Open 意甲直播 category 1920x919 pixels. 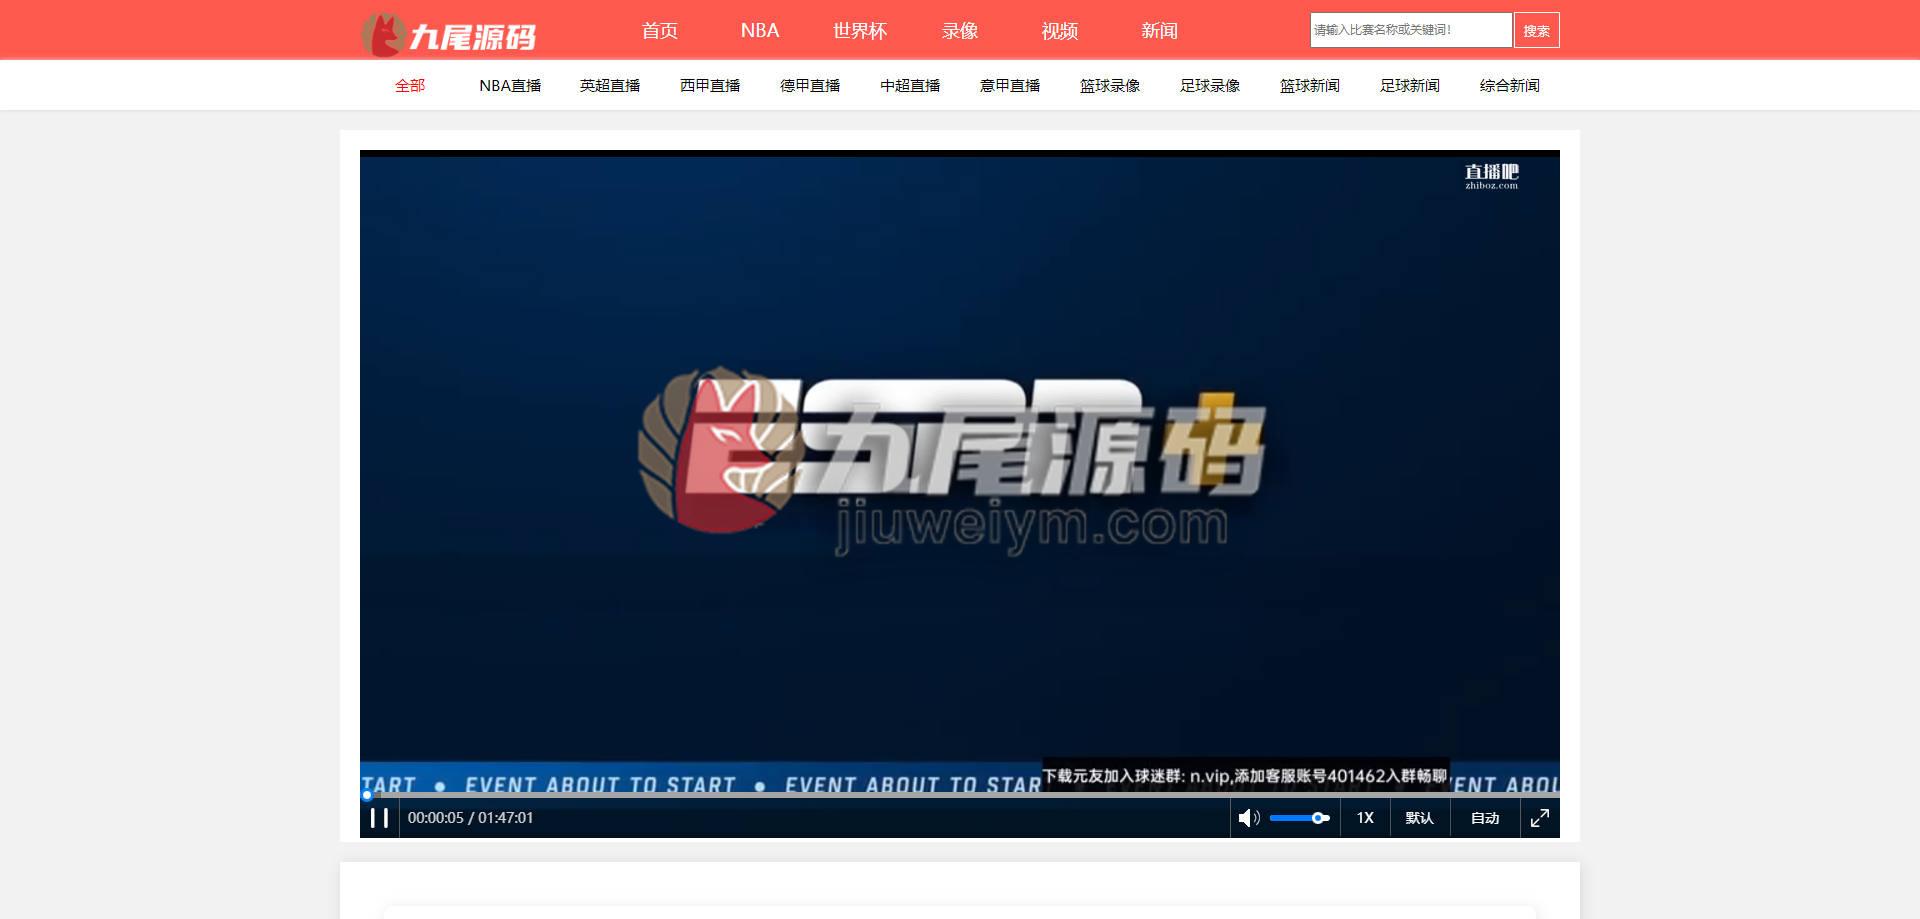pyautogui.click(x=1010, y=86)
